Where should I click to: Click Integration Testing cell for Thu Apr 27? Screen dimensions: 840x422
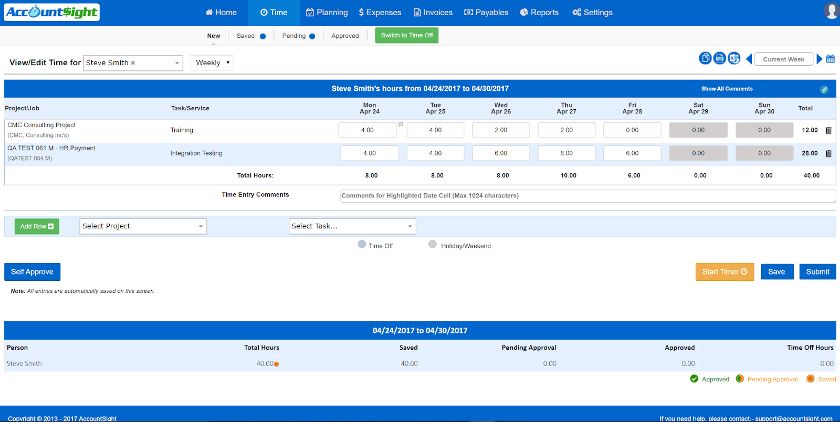(567, 153)
